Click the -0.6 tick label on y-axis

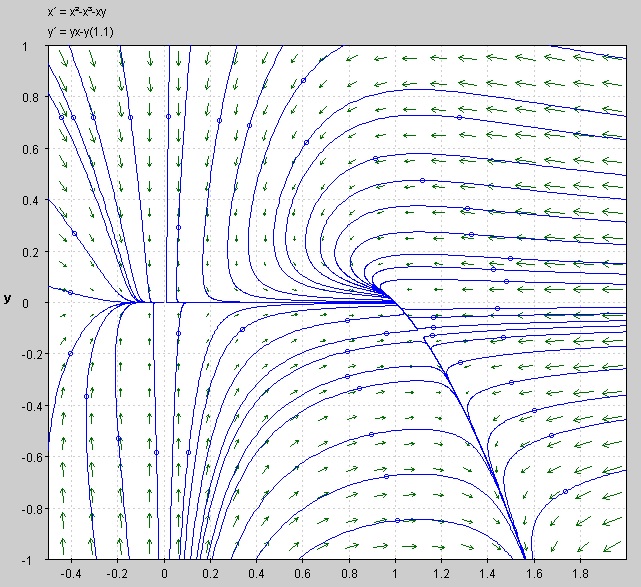pos(31,457)
